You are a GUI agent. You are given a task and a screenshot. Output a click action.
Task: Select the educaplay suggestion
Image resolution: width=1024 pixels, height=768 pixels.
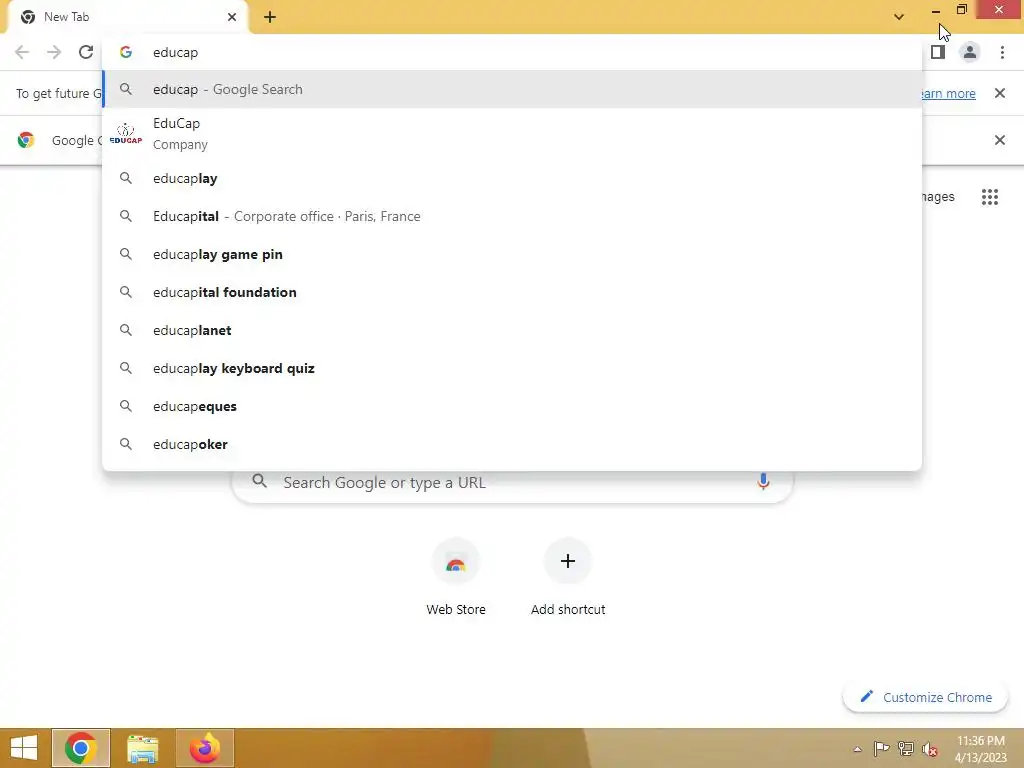click(512, 178)
